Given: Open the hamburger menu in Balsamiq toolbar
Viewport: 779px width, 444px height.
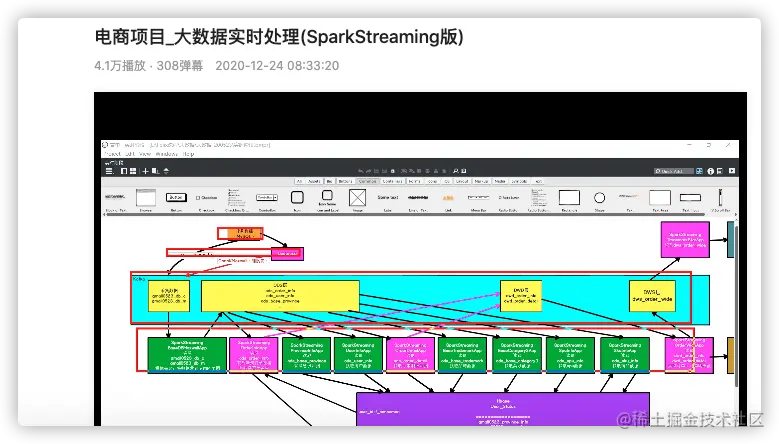Looking at the screenshot, I should coord(109,171).
